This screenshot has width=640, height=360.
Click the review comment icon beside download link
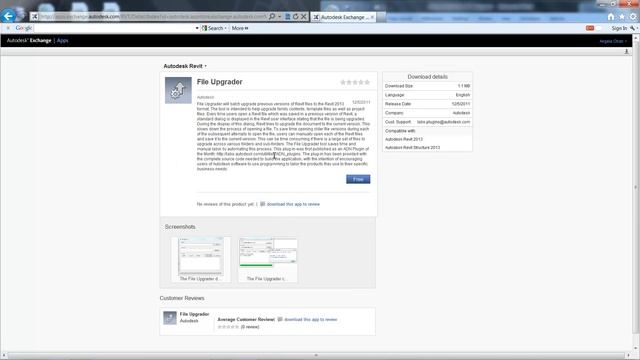point(262,204)
